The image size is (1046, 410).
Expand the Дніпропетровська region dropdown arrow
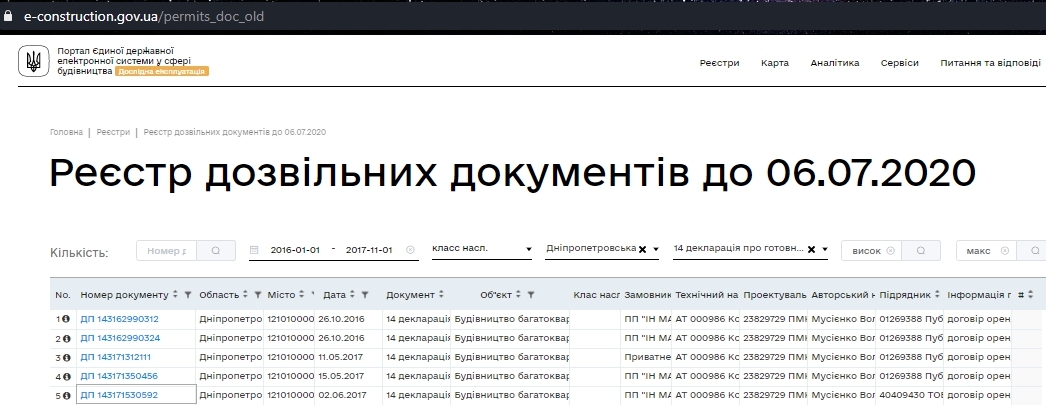(656, 249)
